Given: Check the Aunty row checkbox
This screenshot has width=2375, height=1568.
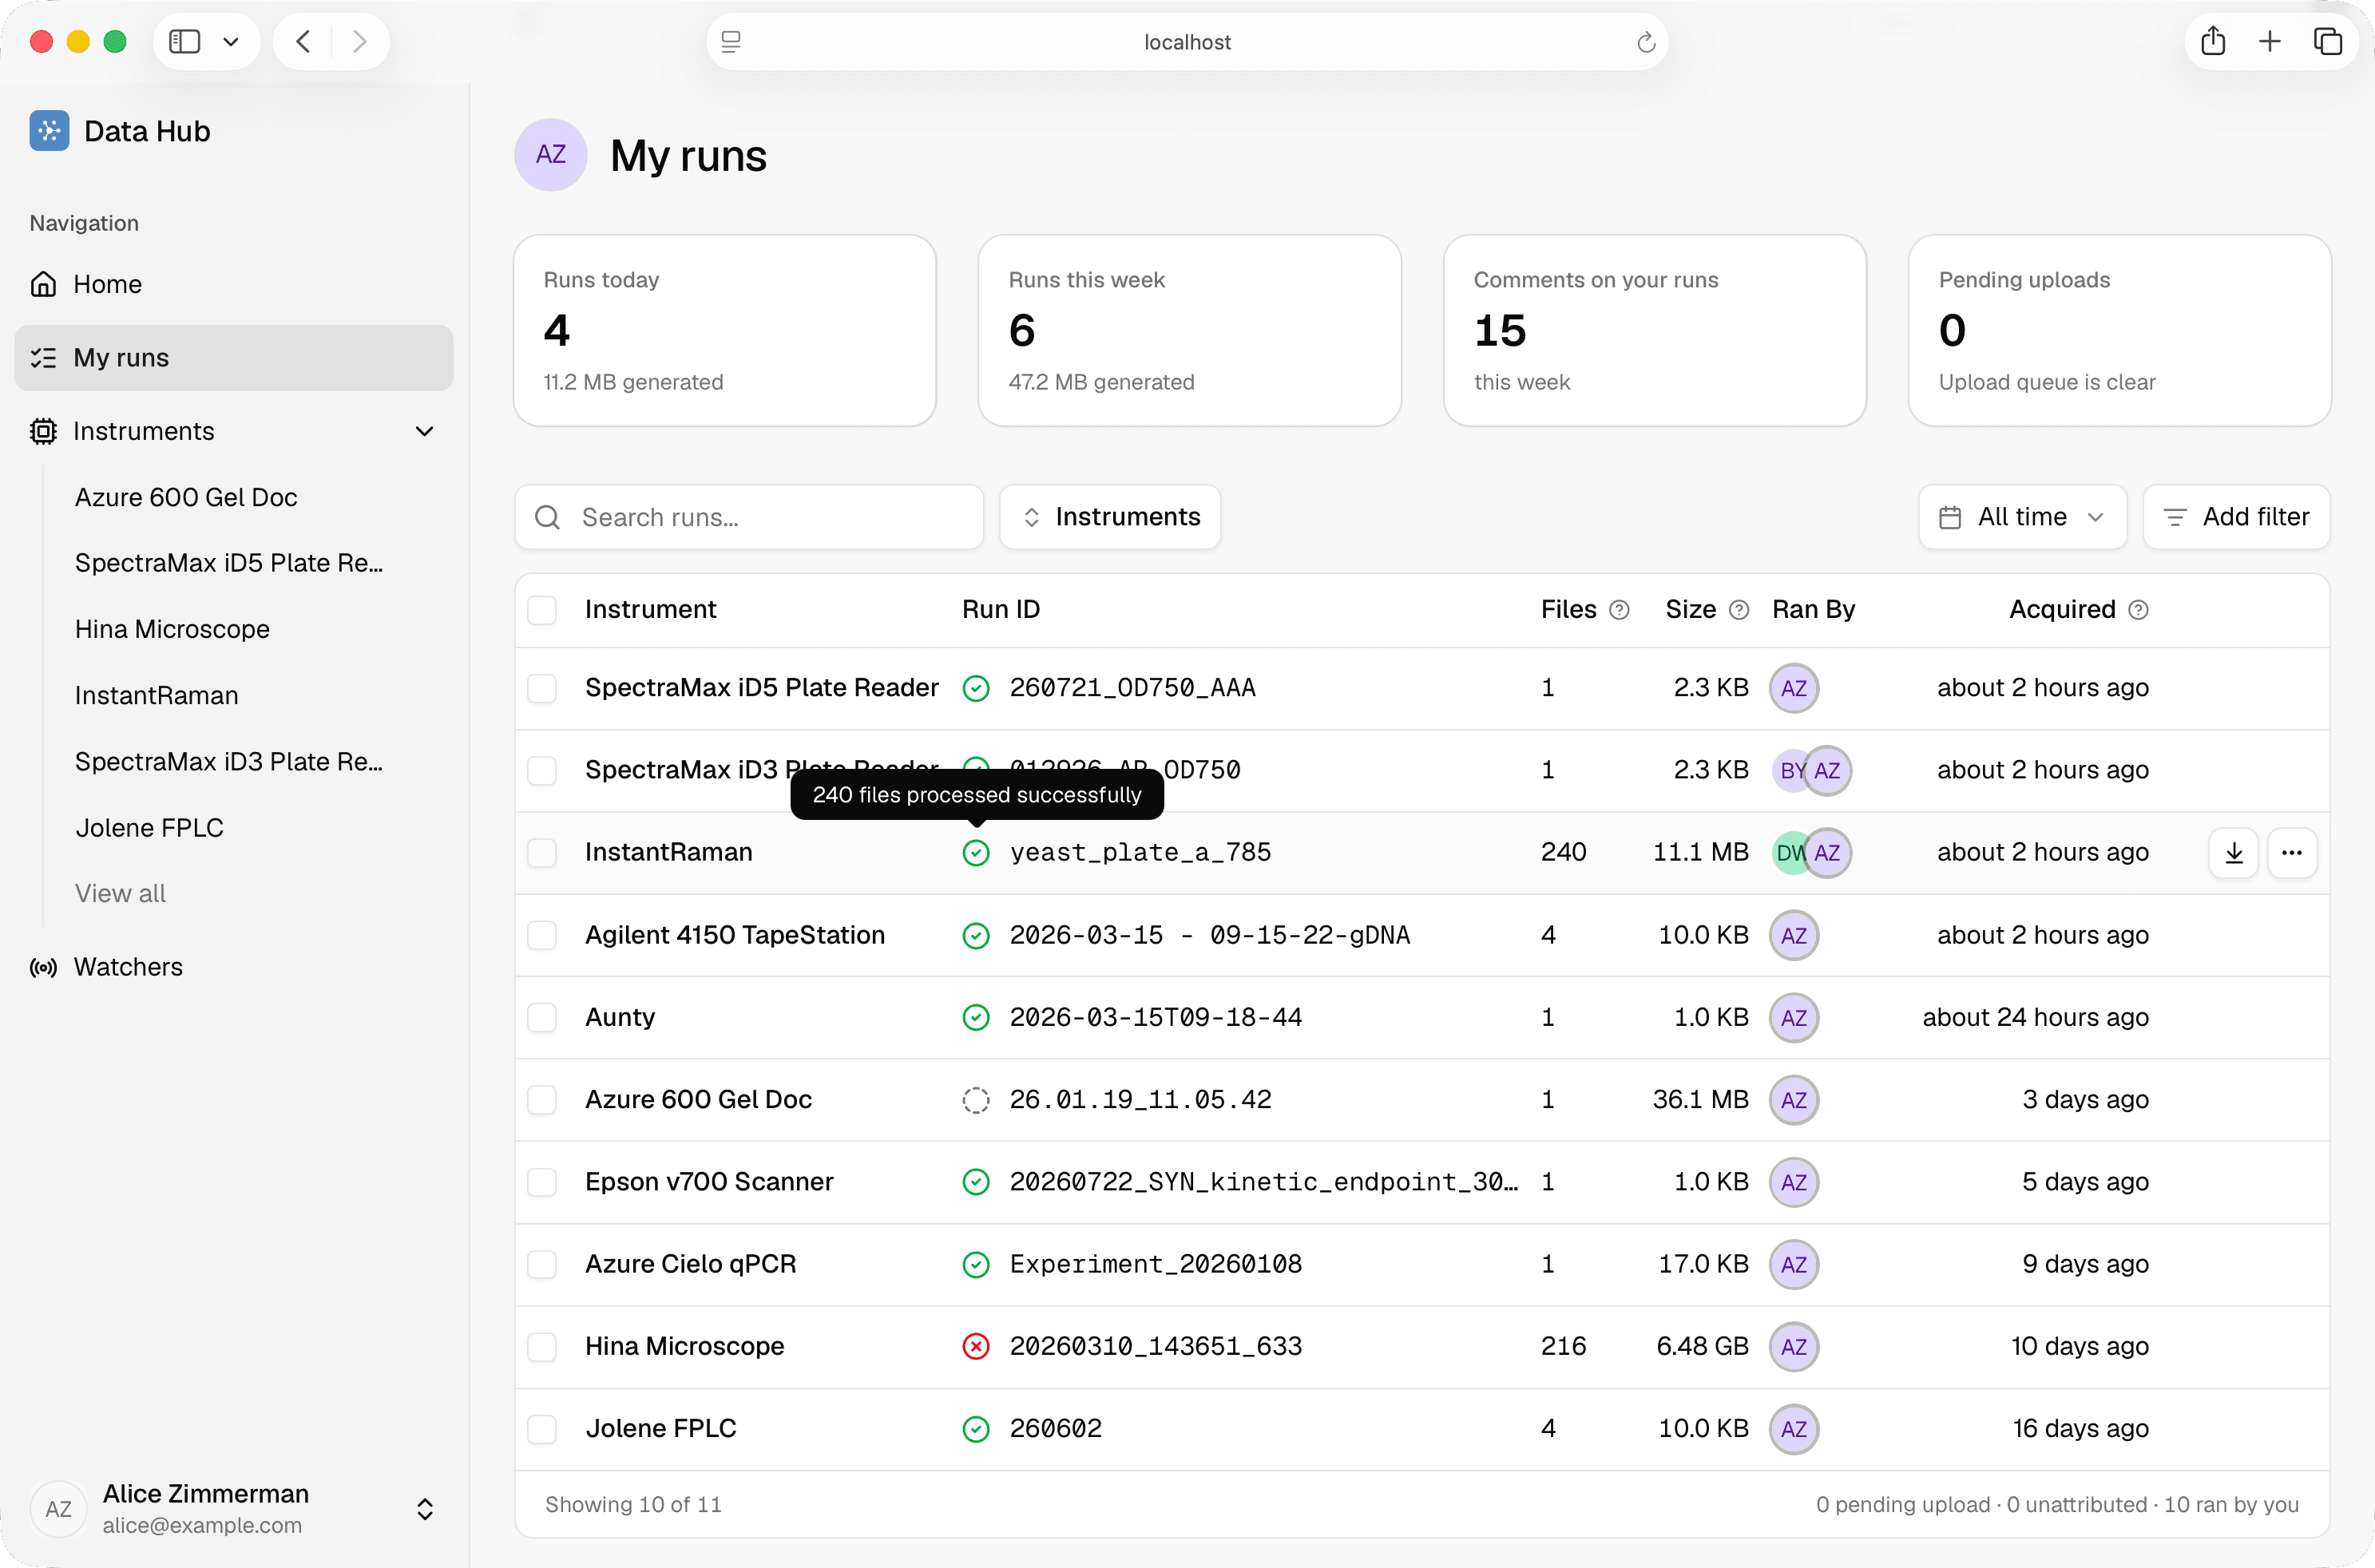Looking at the screenshot, I should point(542,1018).
